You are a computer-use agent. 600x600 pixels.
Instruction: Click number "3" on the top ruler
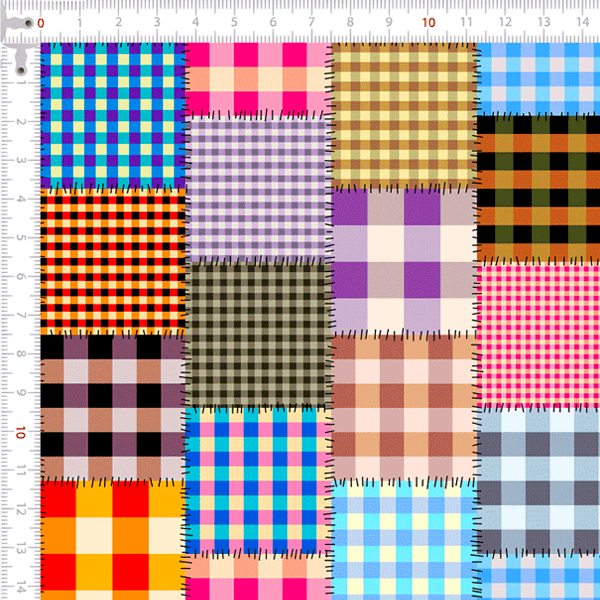click(x=157, y=22)
